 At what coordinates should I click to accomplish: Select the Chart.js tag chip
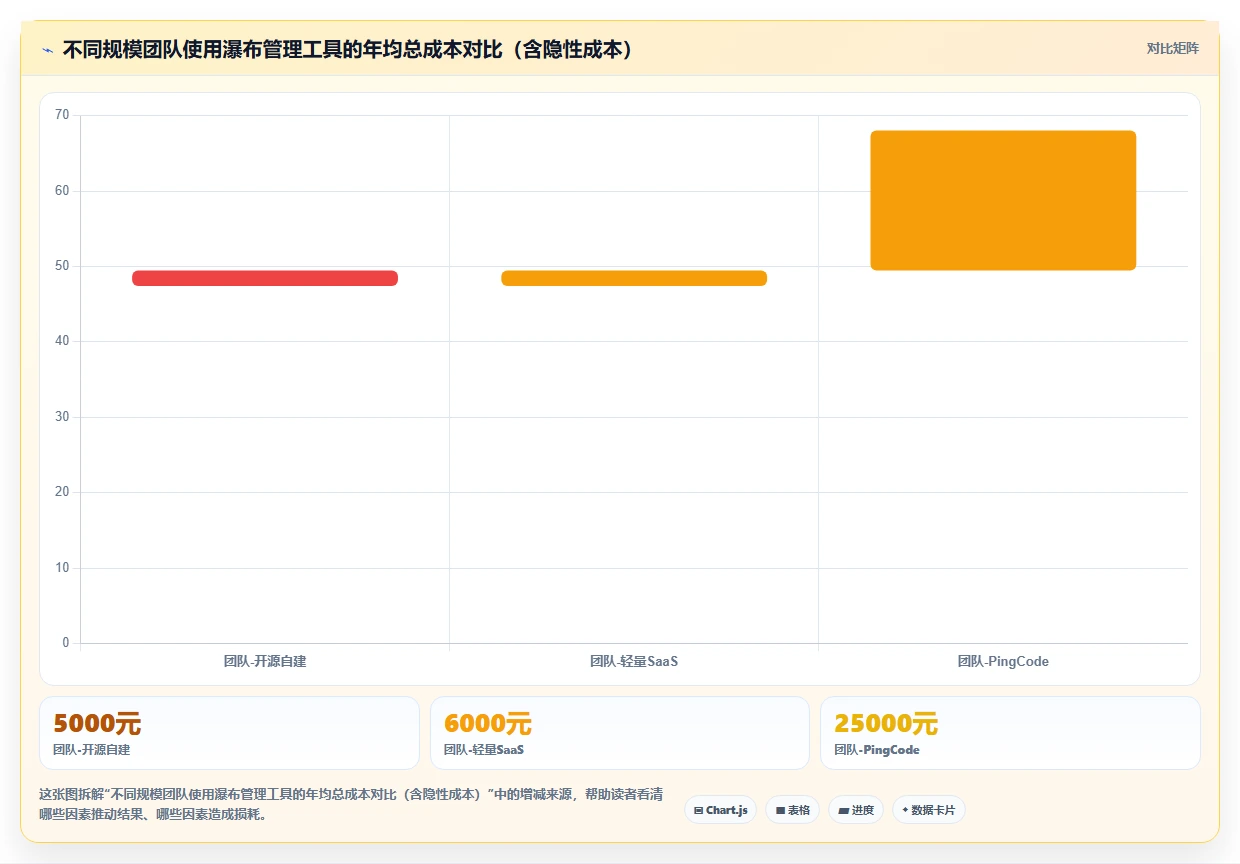720,810
